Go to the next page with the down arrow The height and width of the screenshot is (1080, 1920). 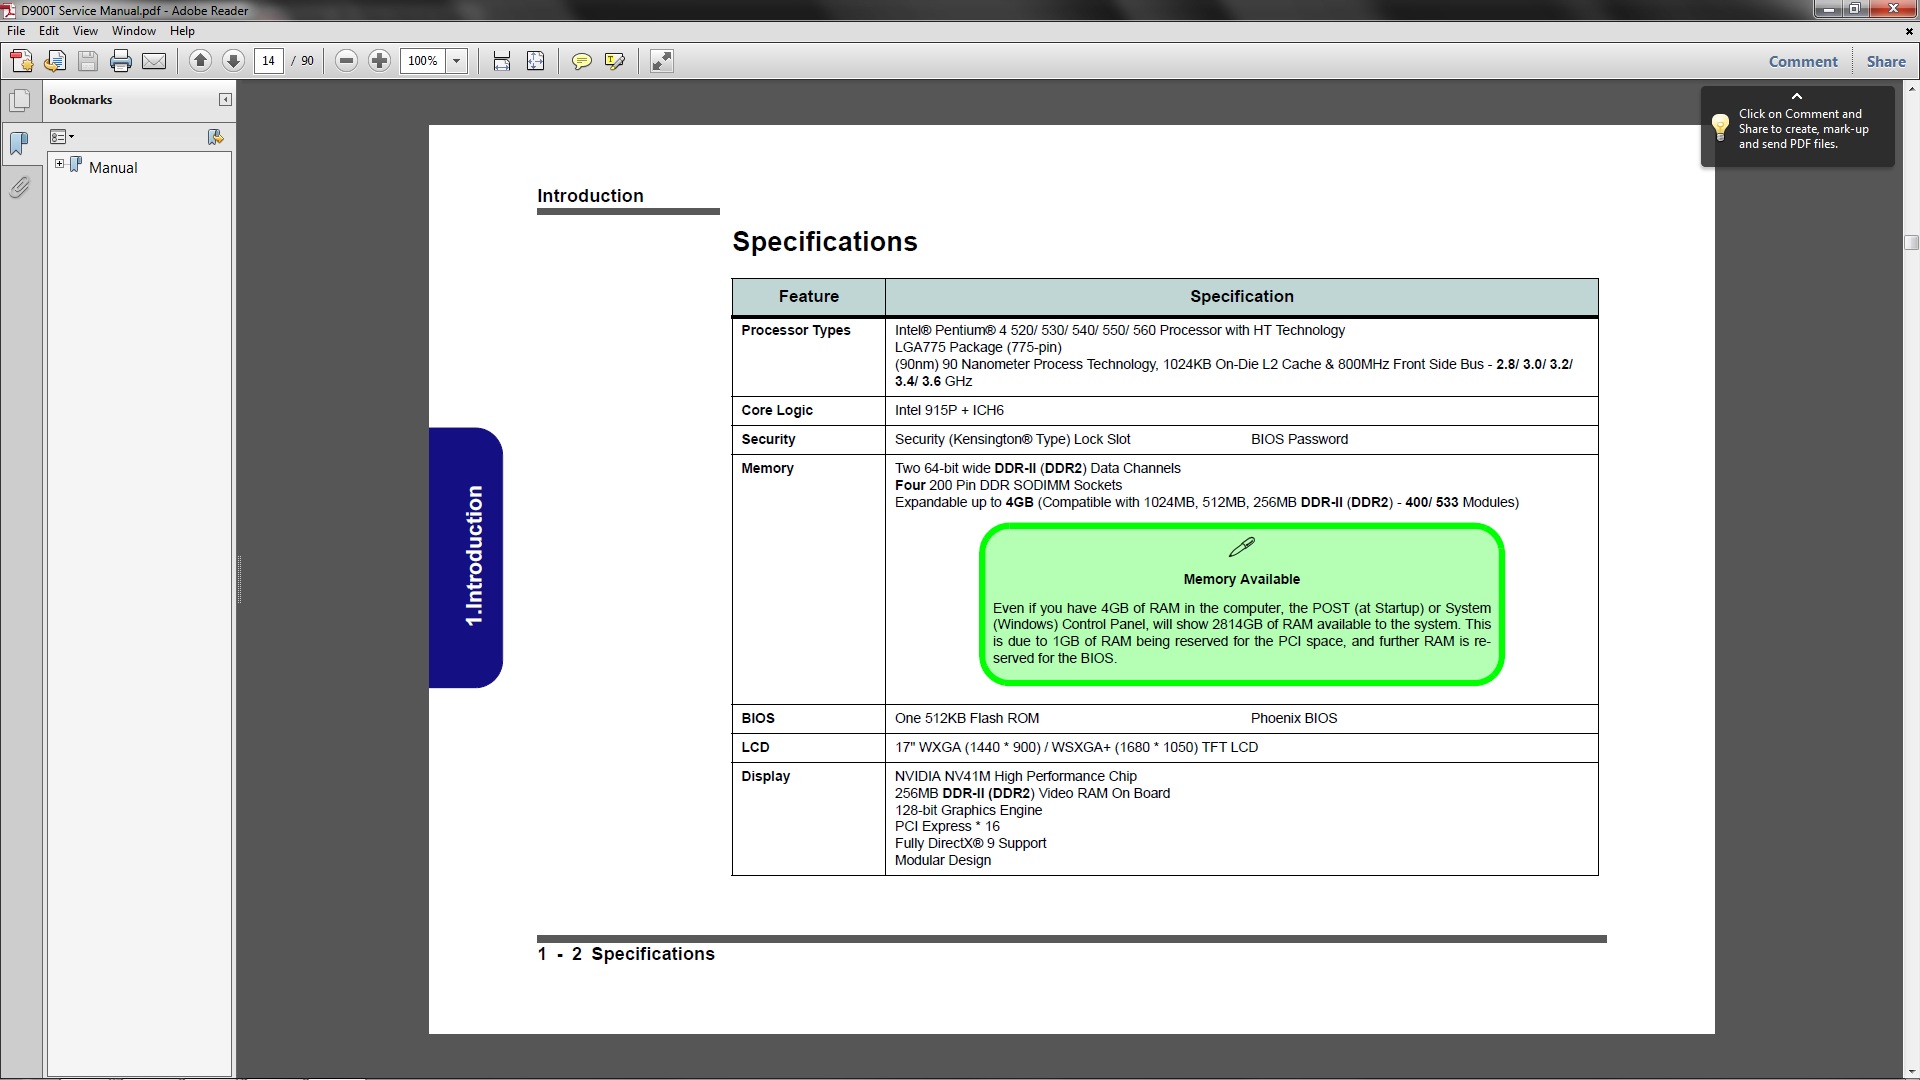(233, 61)
